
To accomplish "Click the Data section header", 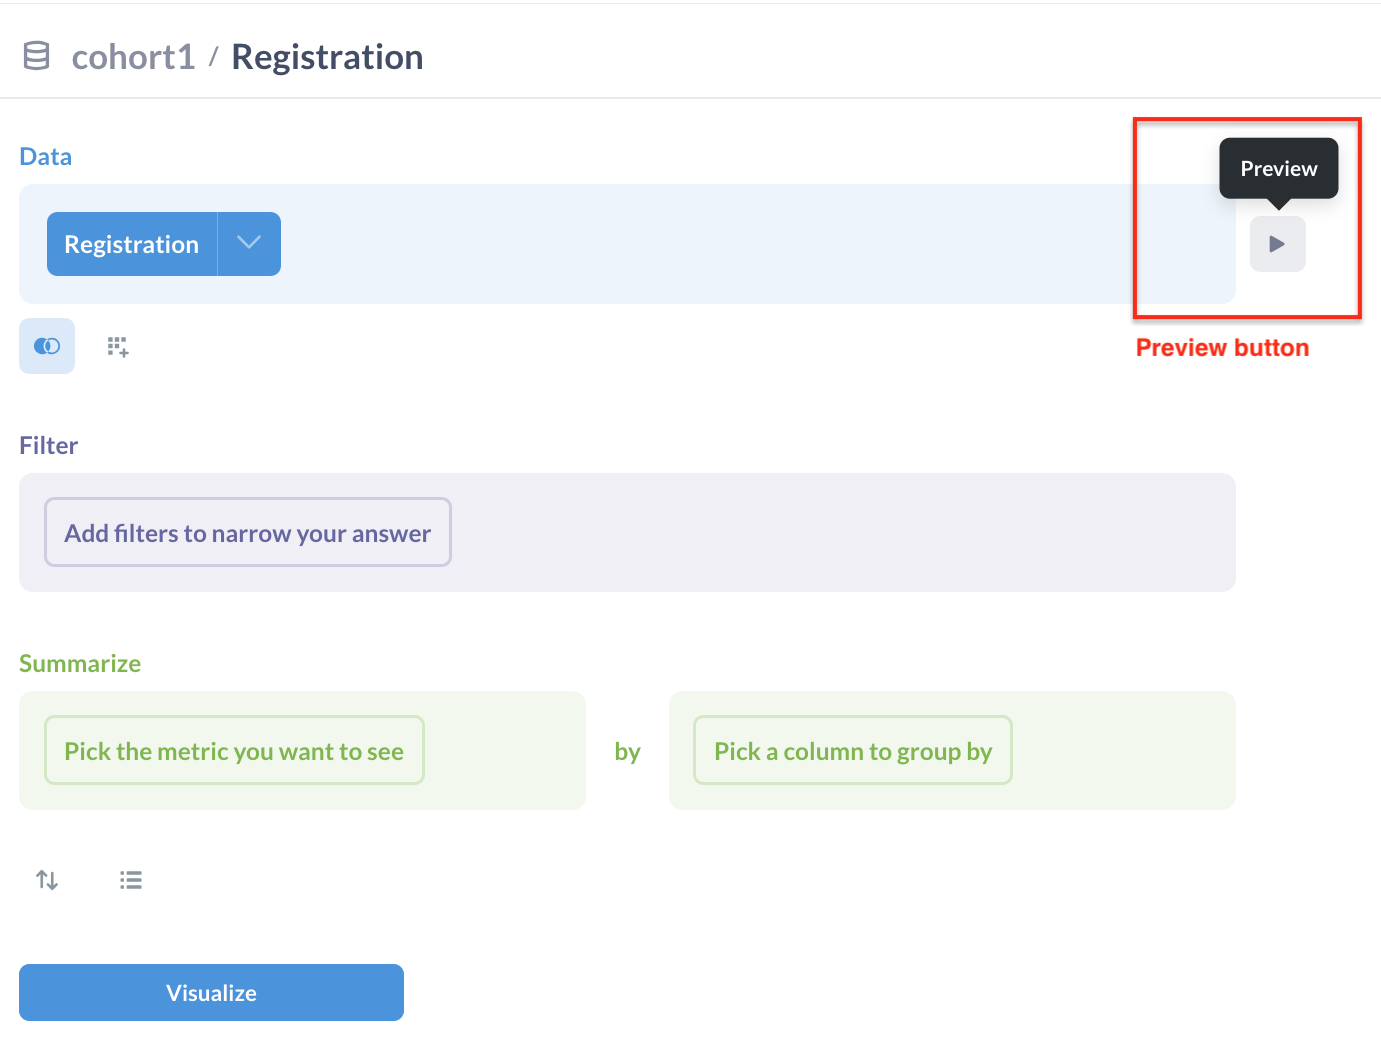I will pos(45,156).
